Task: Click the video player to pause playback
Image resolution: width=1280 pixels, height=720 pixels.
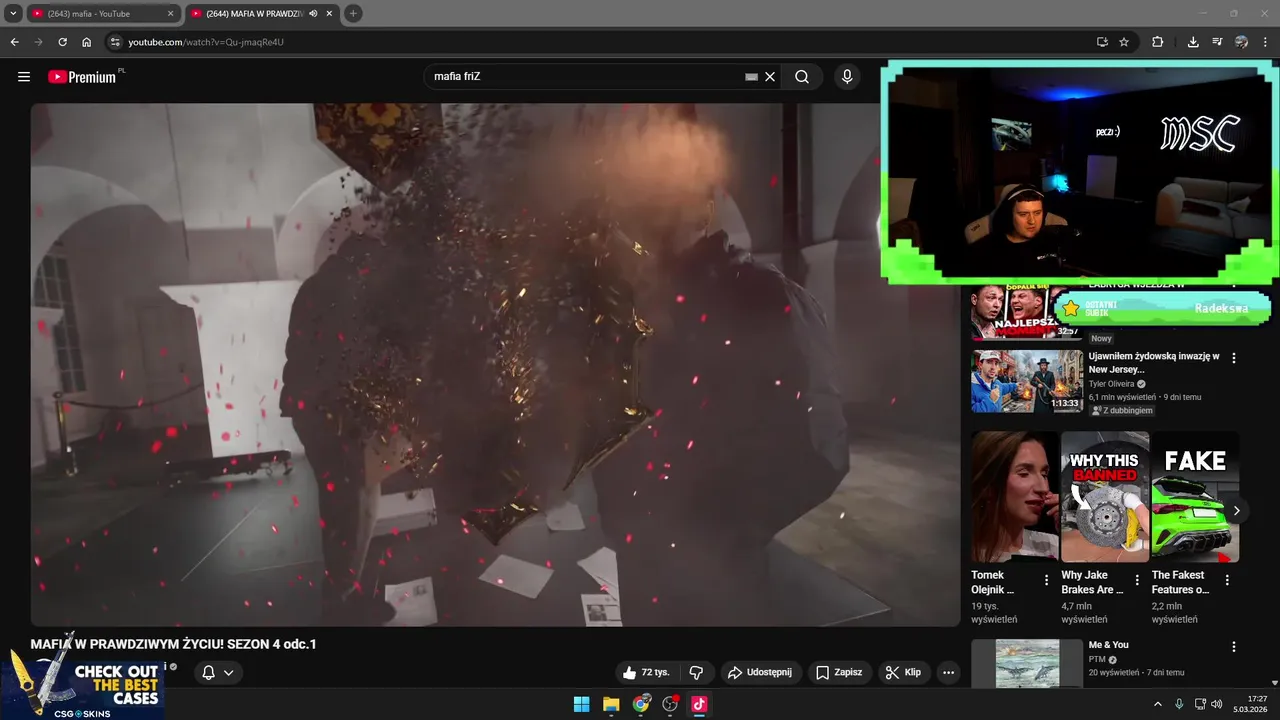Action: pos(495,365)
